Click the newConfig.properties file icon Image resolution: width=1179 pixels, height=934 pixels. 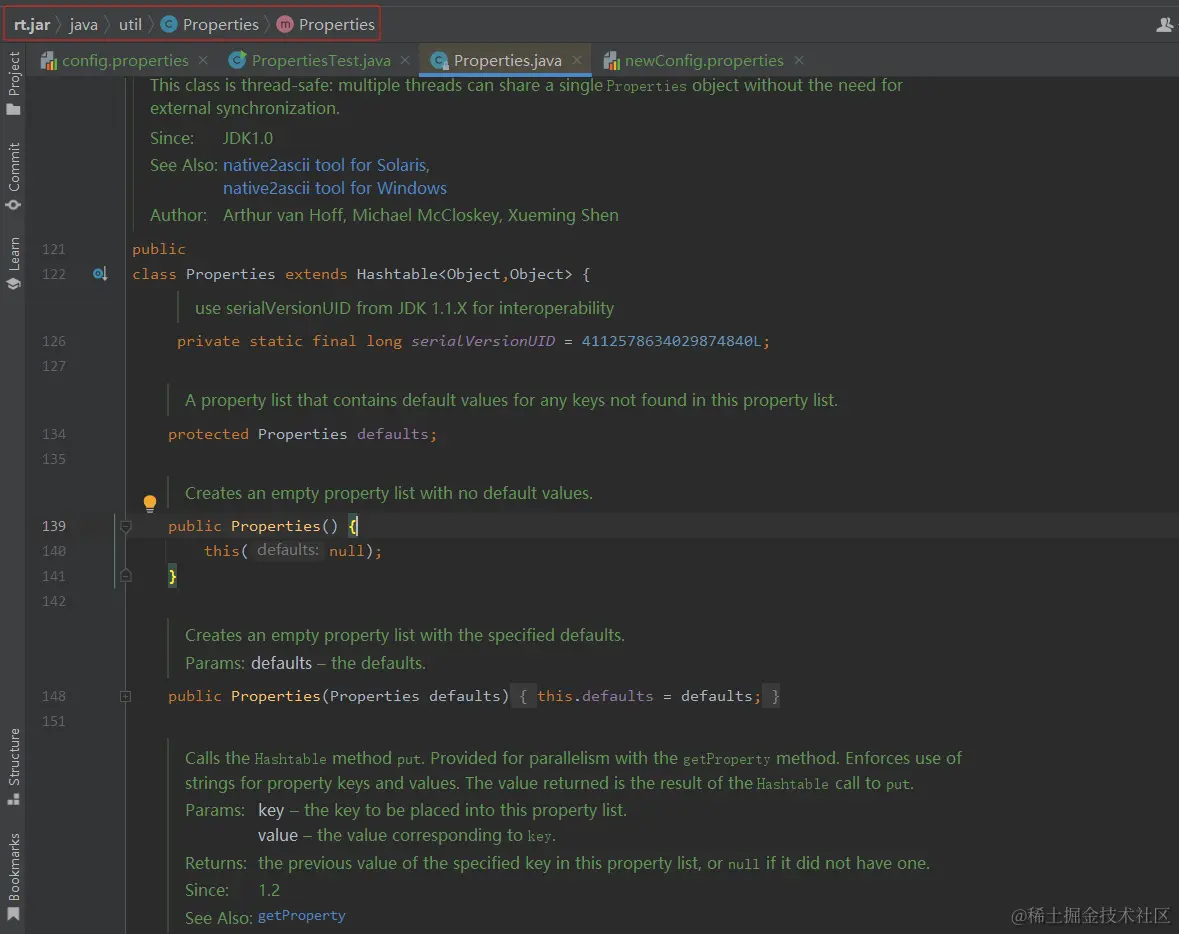[611, 60]
